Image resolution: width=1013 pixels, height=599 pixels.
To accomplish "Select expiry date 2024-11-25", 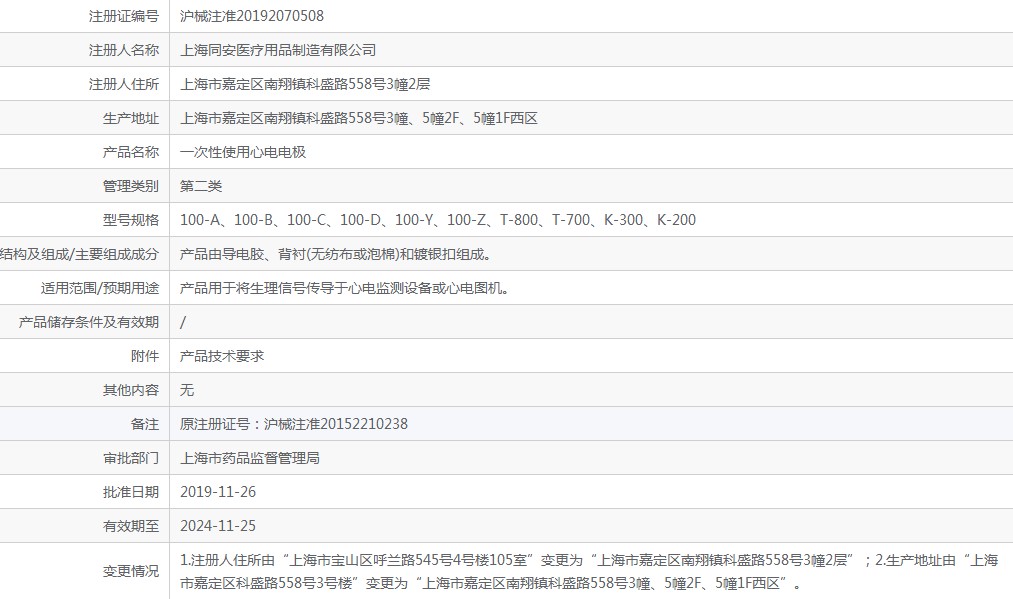I will [x=218, y=526].
